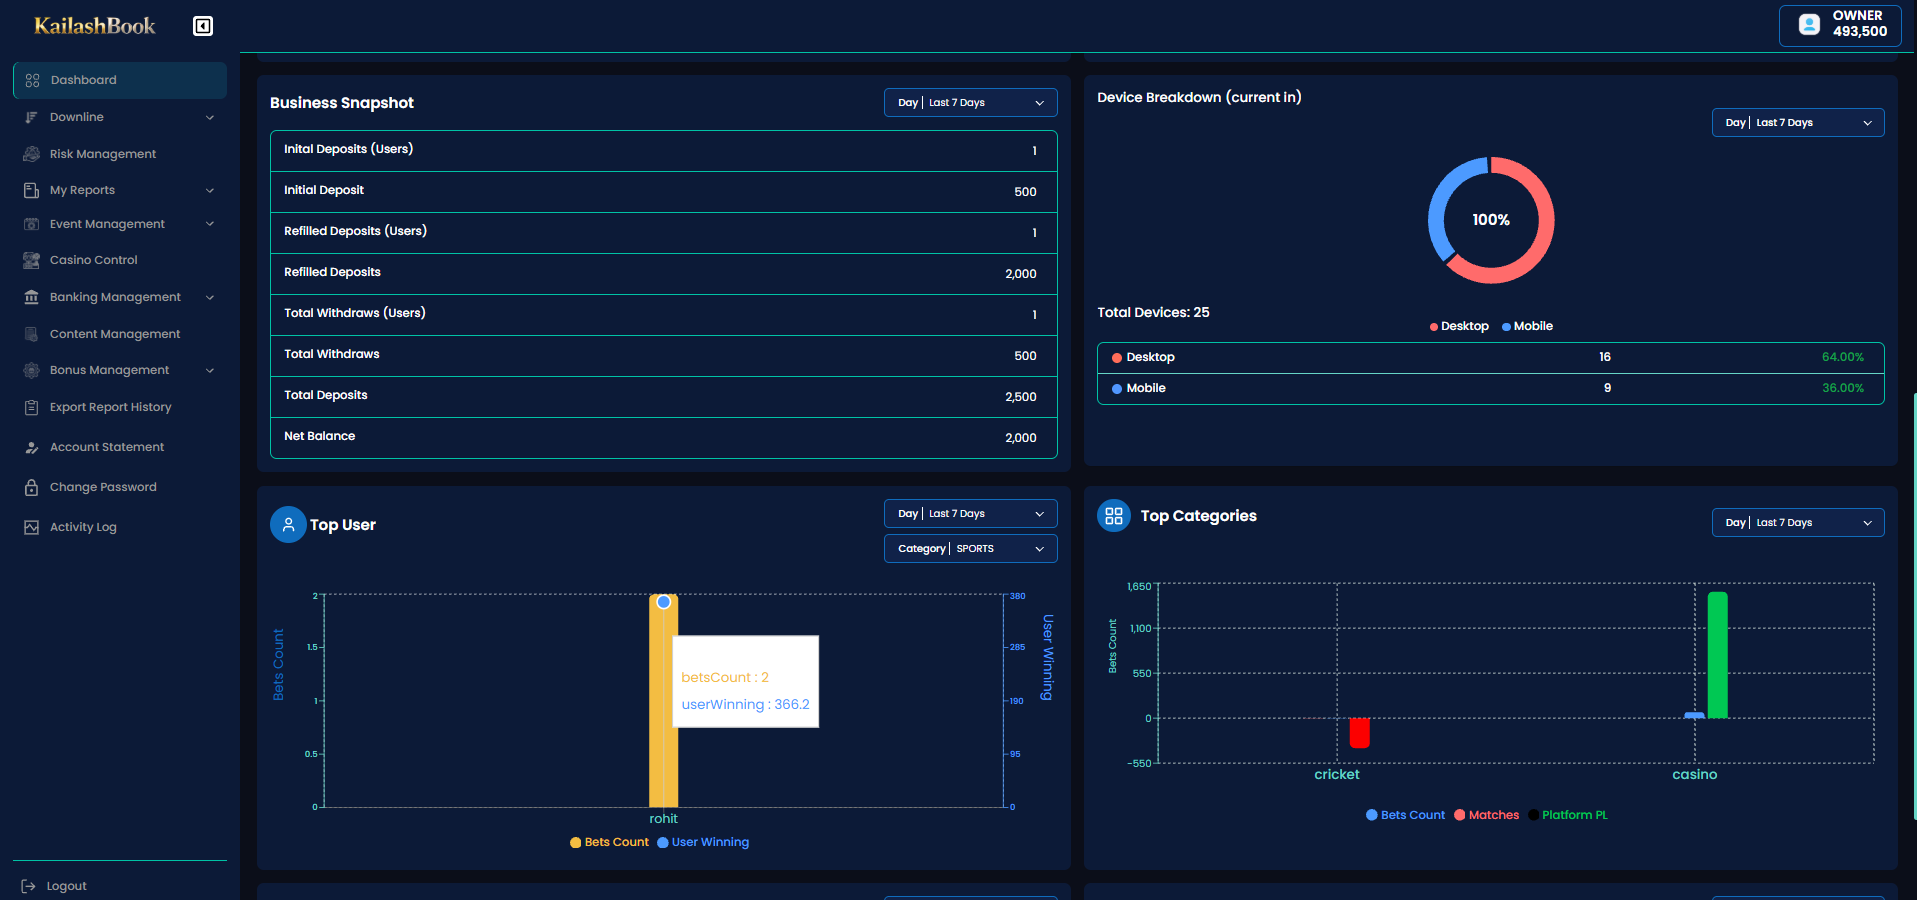
Task: Open Top User day range dropdown
Action: pos(970,514)
